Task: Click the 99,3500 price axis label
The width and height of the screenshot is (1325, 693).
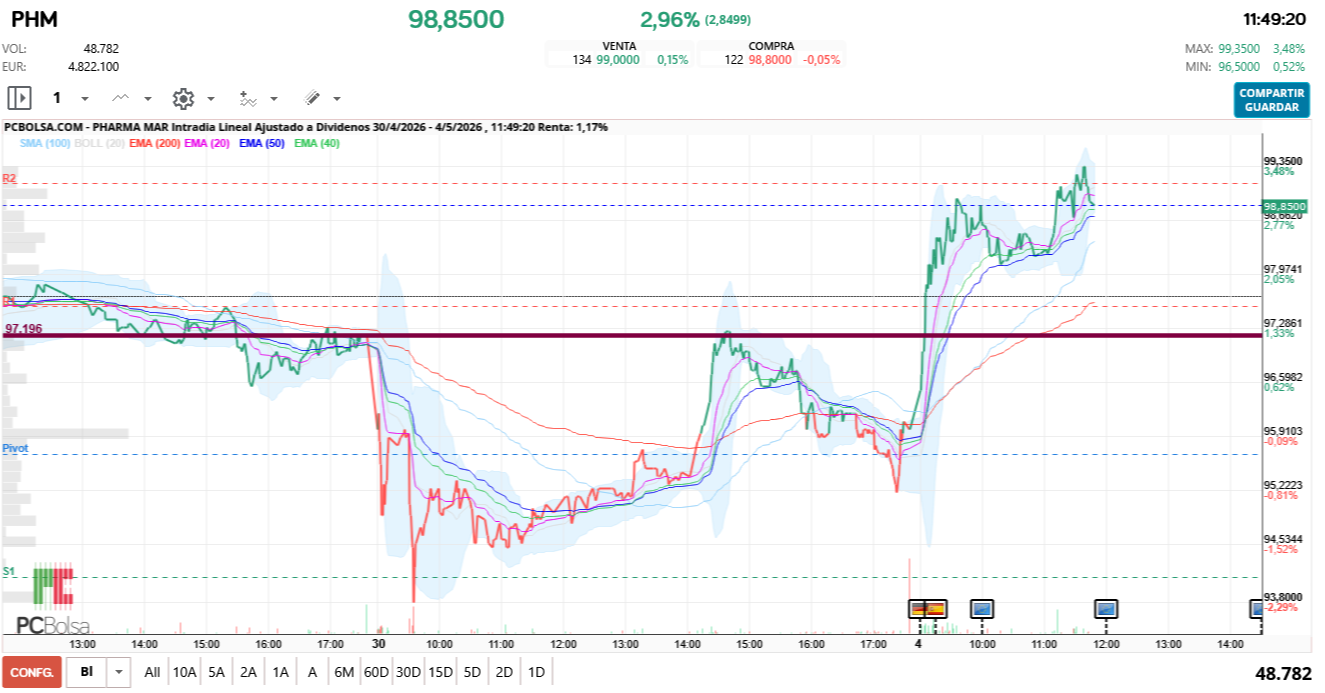Action: click(x=1284, y=161)
